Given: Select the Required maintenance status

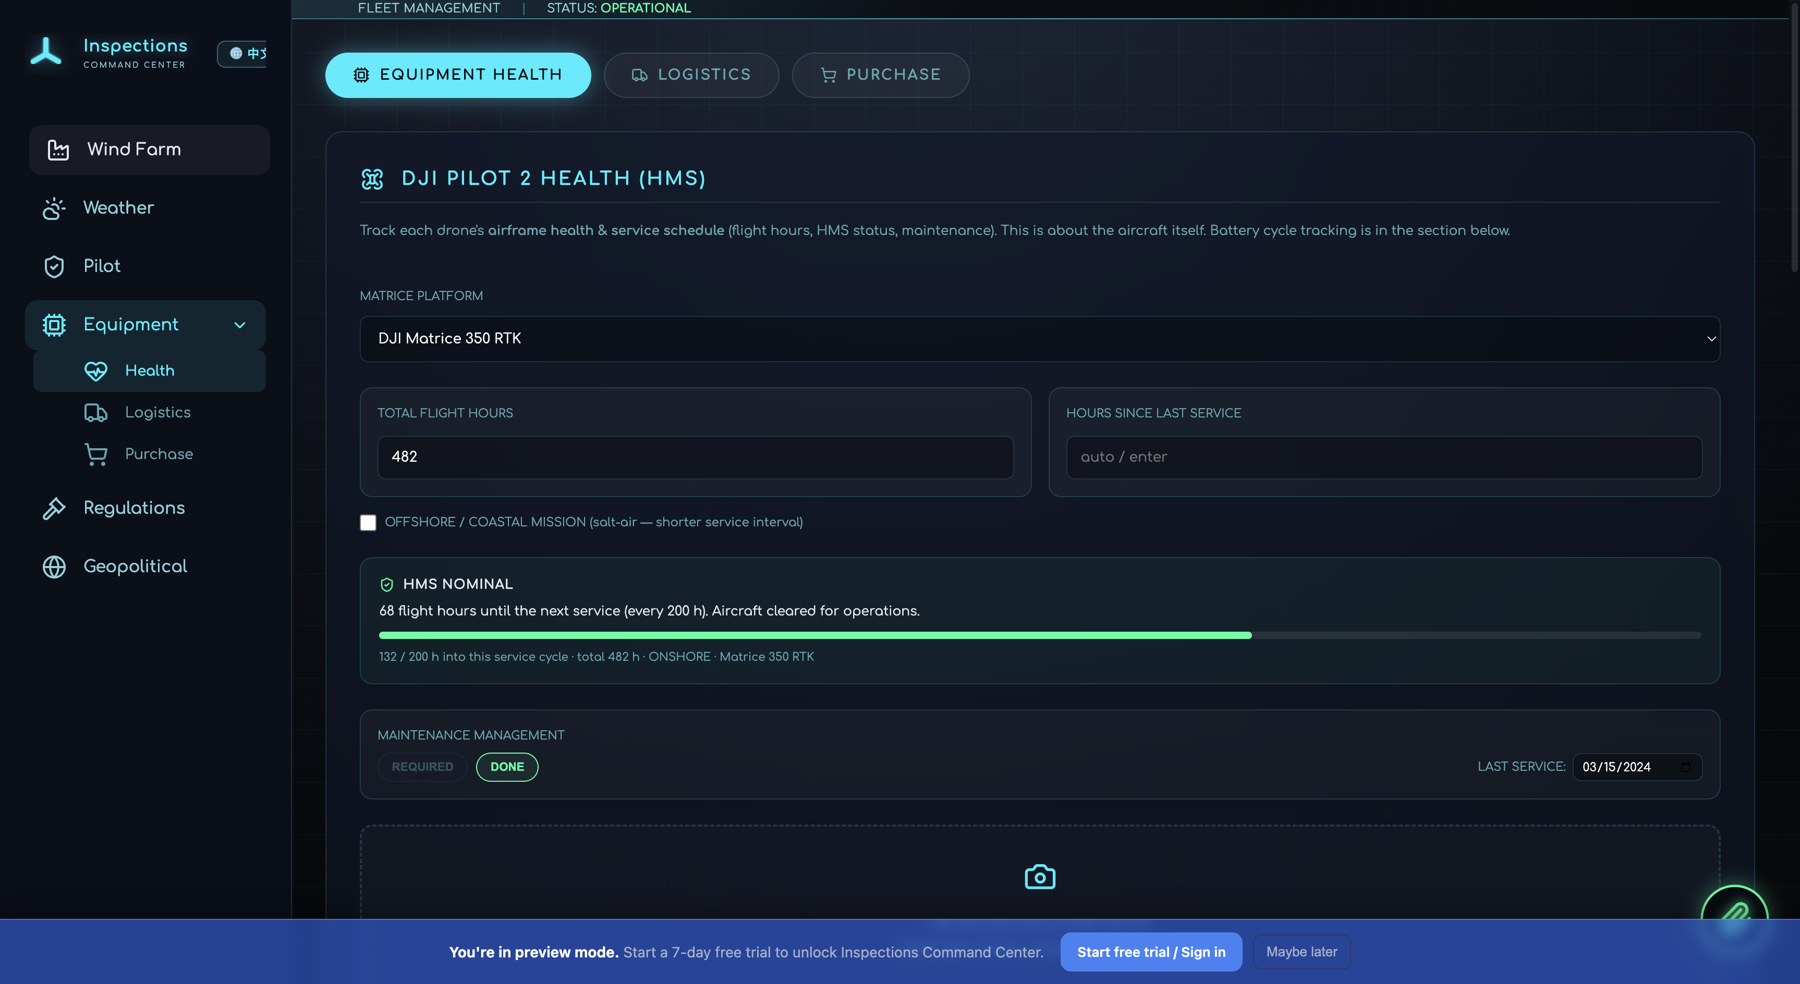Looking at the screenshot, I should pos(422,767).
